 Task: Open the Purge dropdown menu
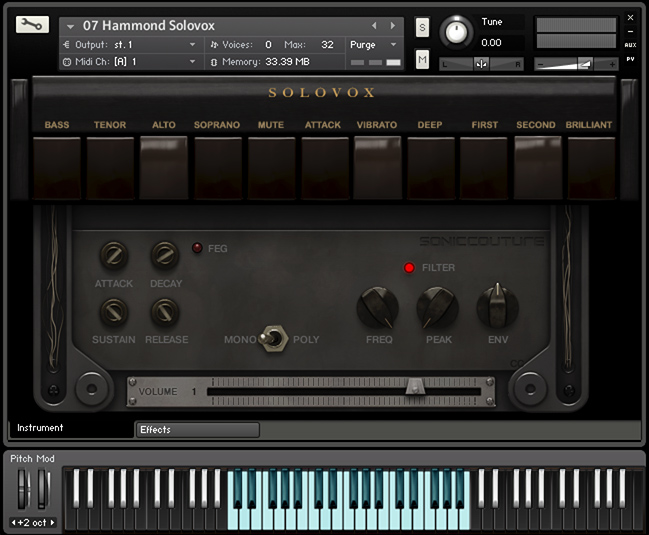pyautogui.click(x=373, y=45)
